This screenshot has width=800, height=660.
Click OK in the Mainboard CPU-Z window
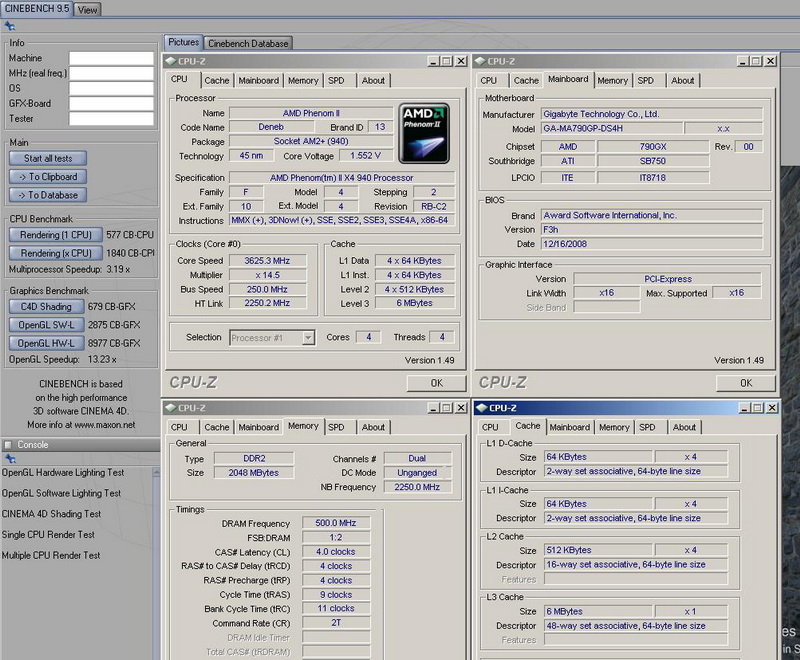[746, 383]
